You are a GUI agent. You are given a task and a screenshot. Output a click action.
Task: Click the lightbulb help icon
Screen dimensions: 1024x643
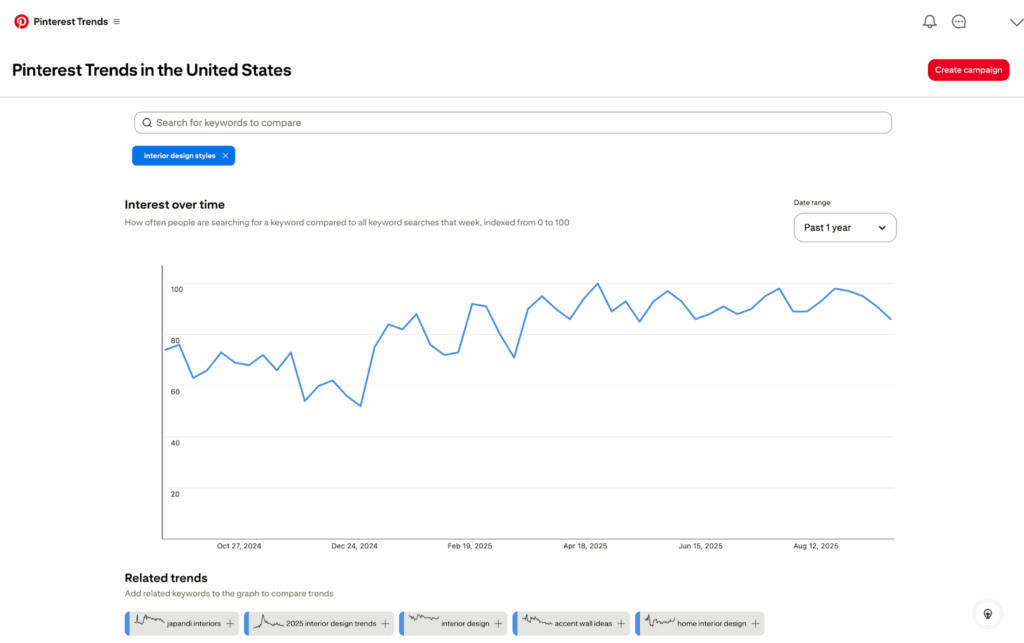pos(987,613)
